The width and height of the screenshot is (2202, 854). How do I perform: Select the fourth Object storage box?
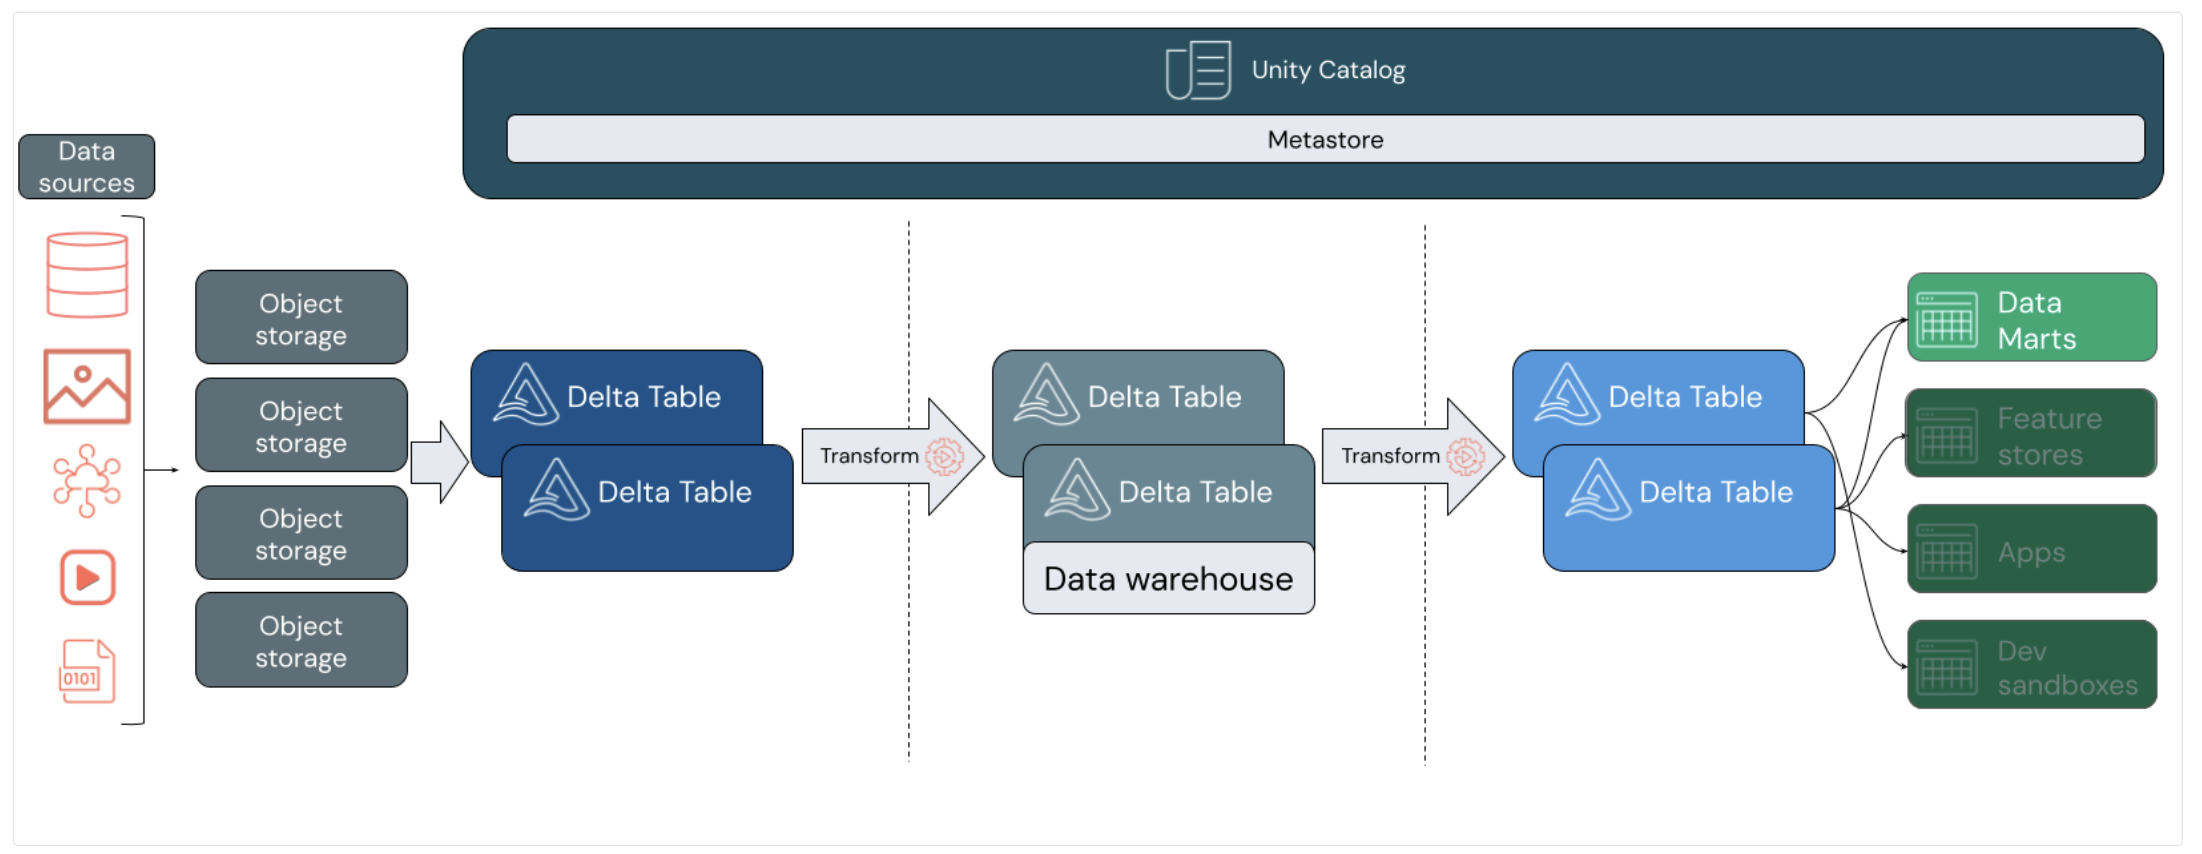(x=301, y=640)
